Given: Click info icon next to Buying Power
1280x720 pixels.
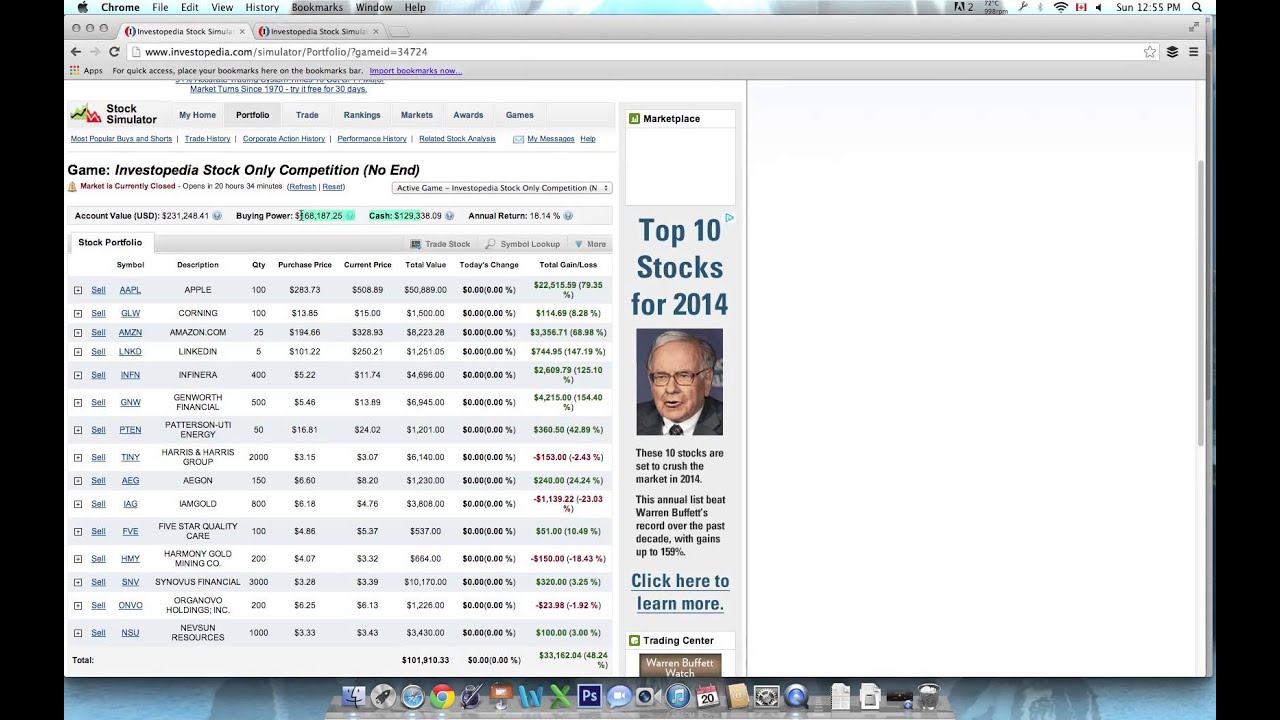Looking at the screenshot, I should click(x=350, y=216).
